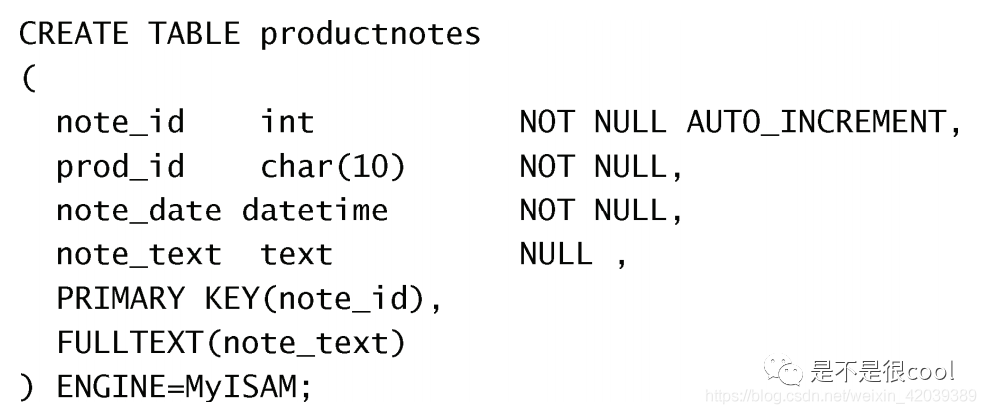Click the text data type after note_text
Screen dimensions: 986x414
pos(296,254)
